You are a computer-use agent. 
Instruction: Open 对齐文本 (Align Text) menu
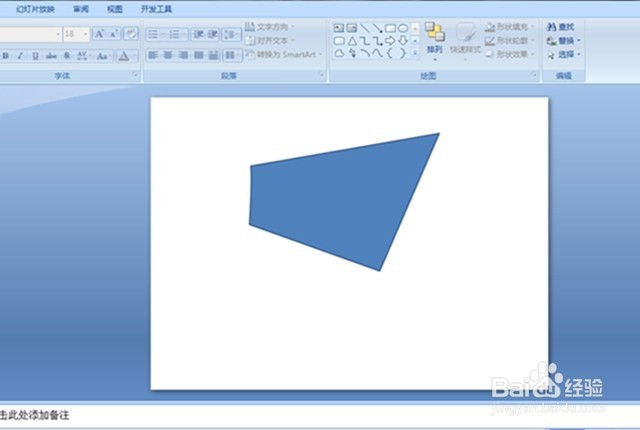point(269,41)
